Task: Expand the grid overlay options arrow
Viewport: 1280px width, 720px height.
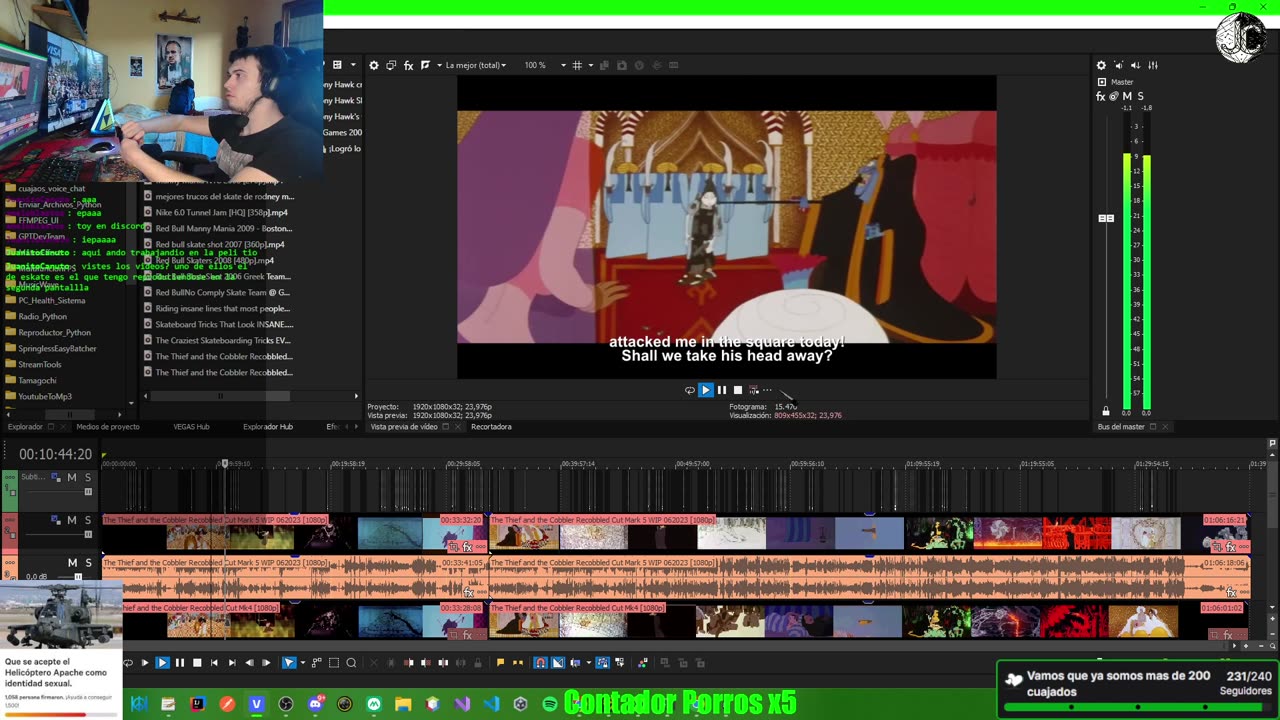Action: (590, 66)
